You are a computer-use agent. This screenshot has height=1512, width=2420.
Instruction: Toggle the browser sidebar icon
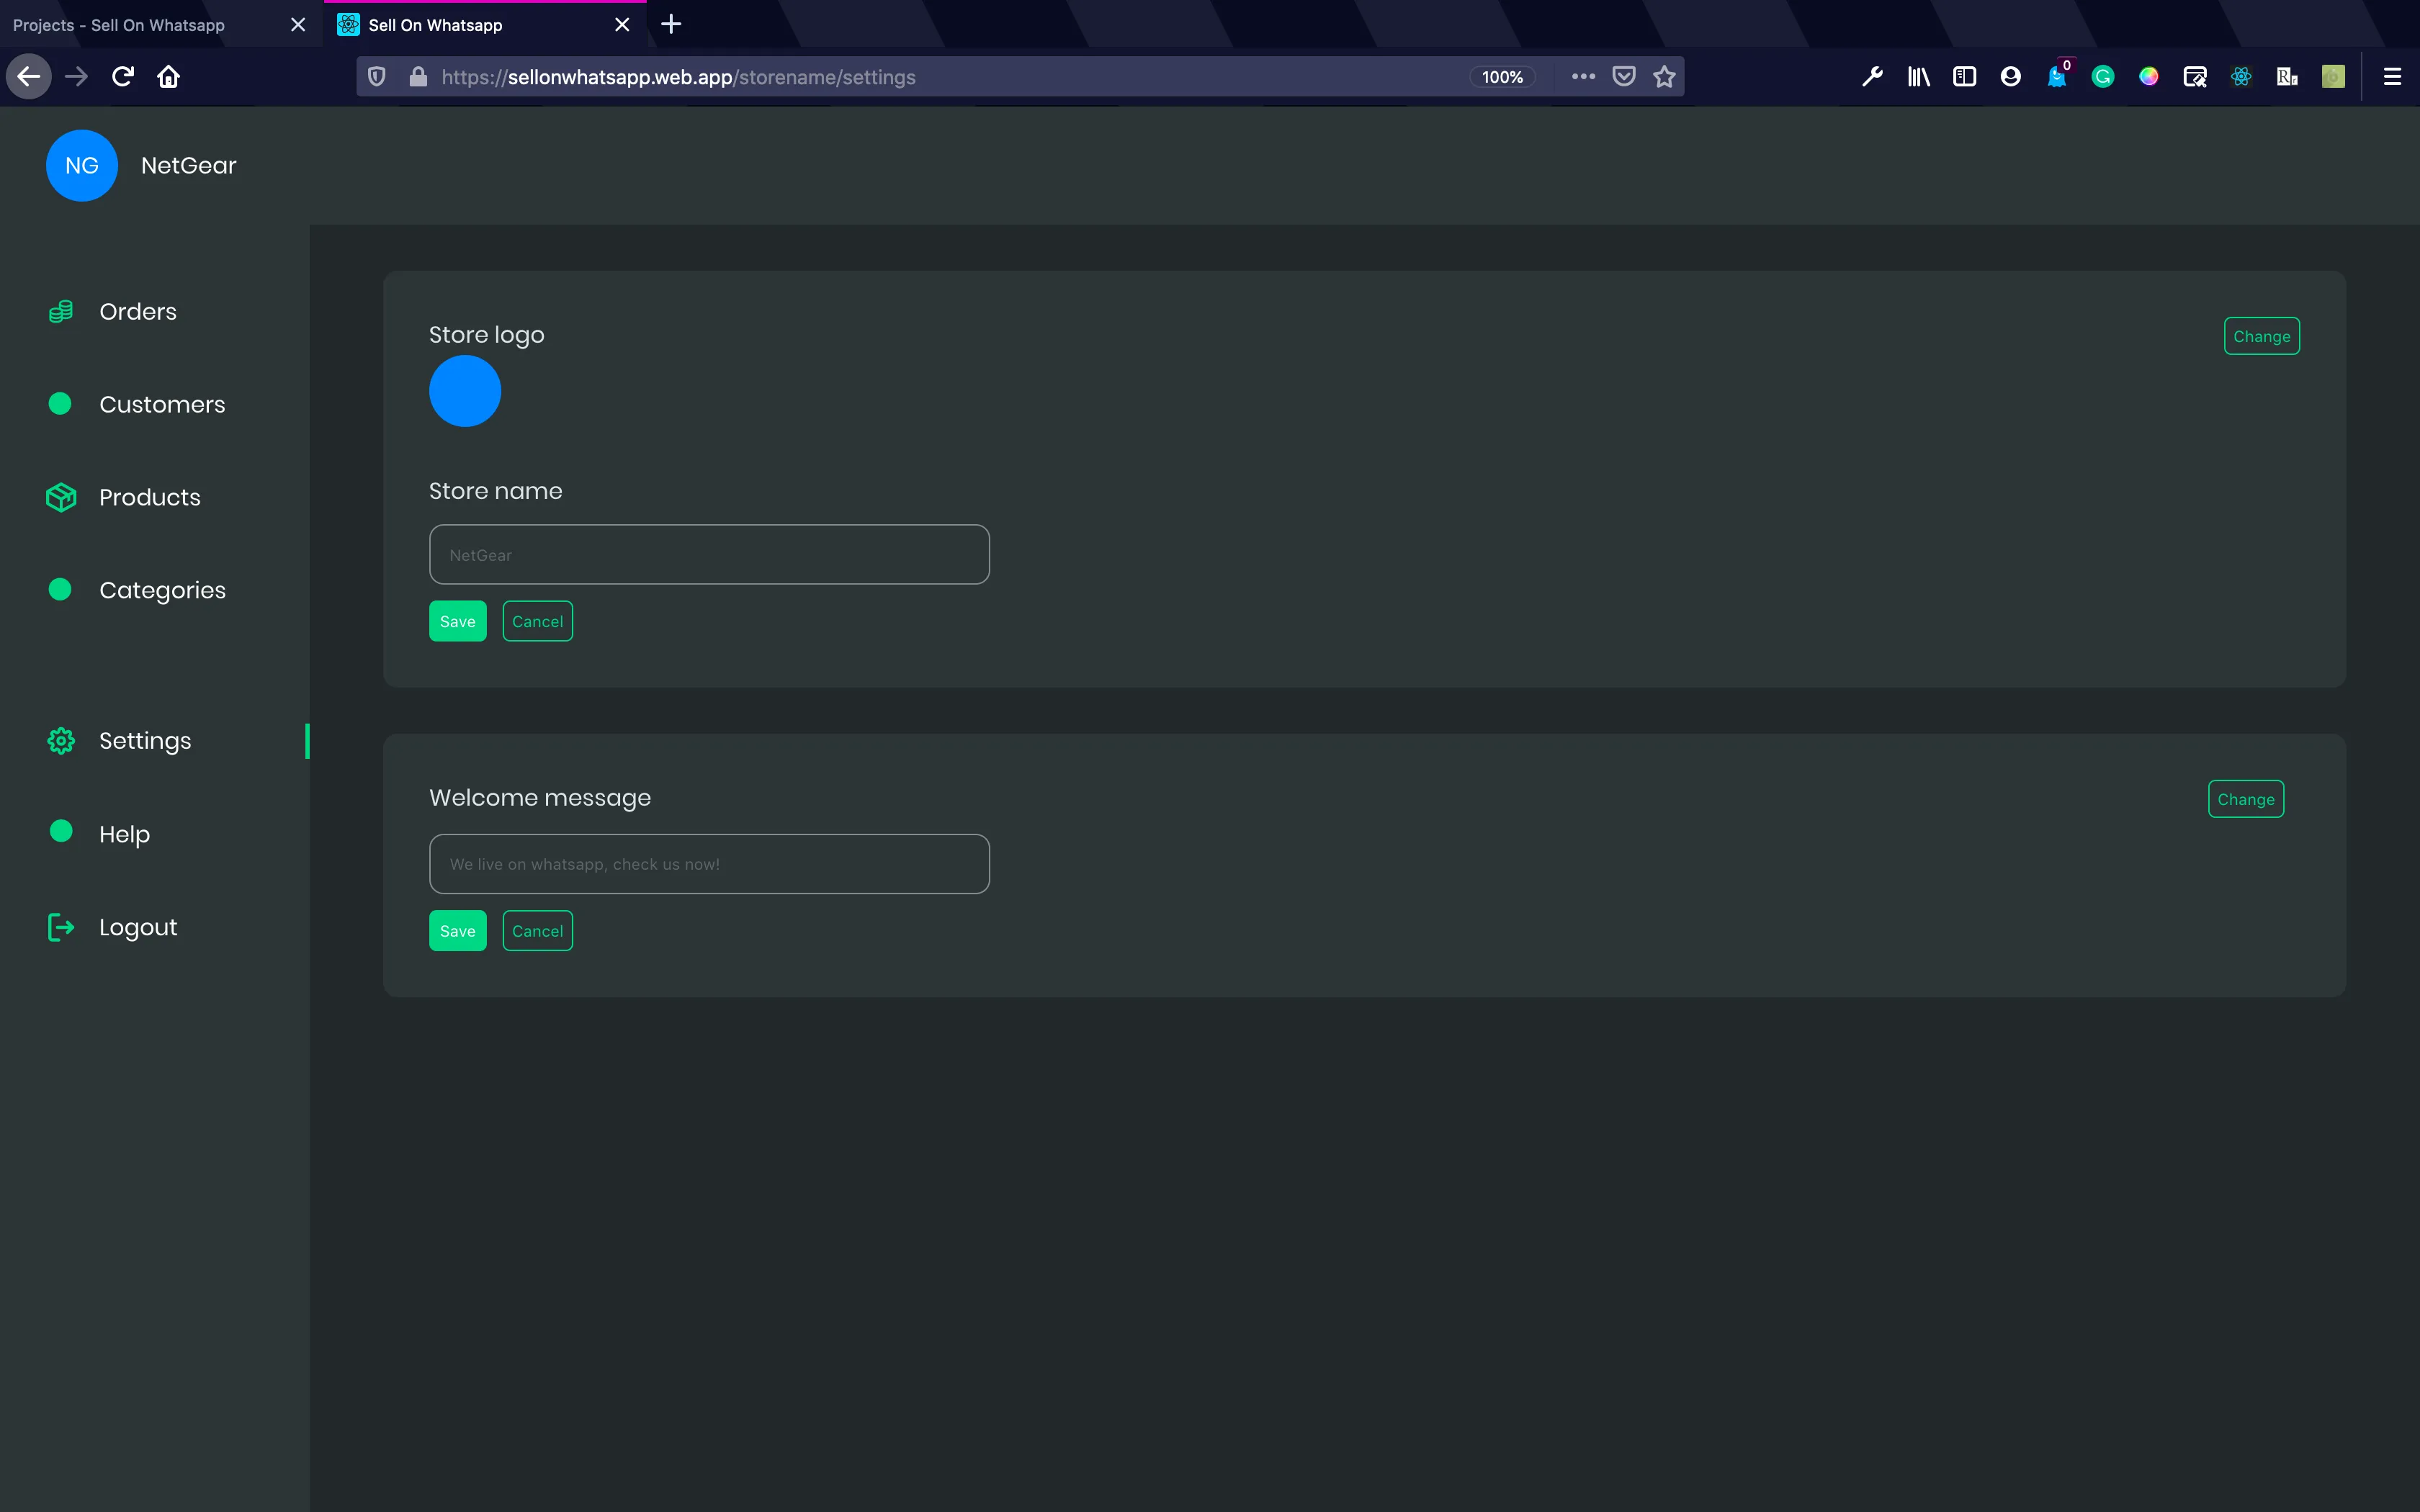[1964, 77]
